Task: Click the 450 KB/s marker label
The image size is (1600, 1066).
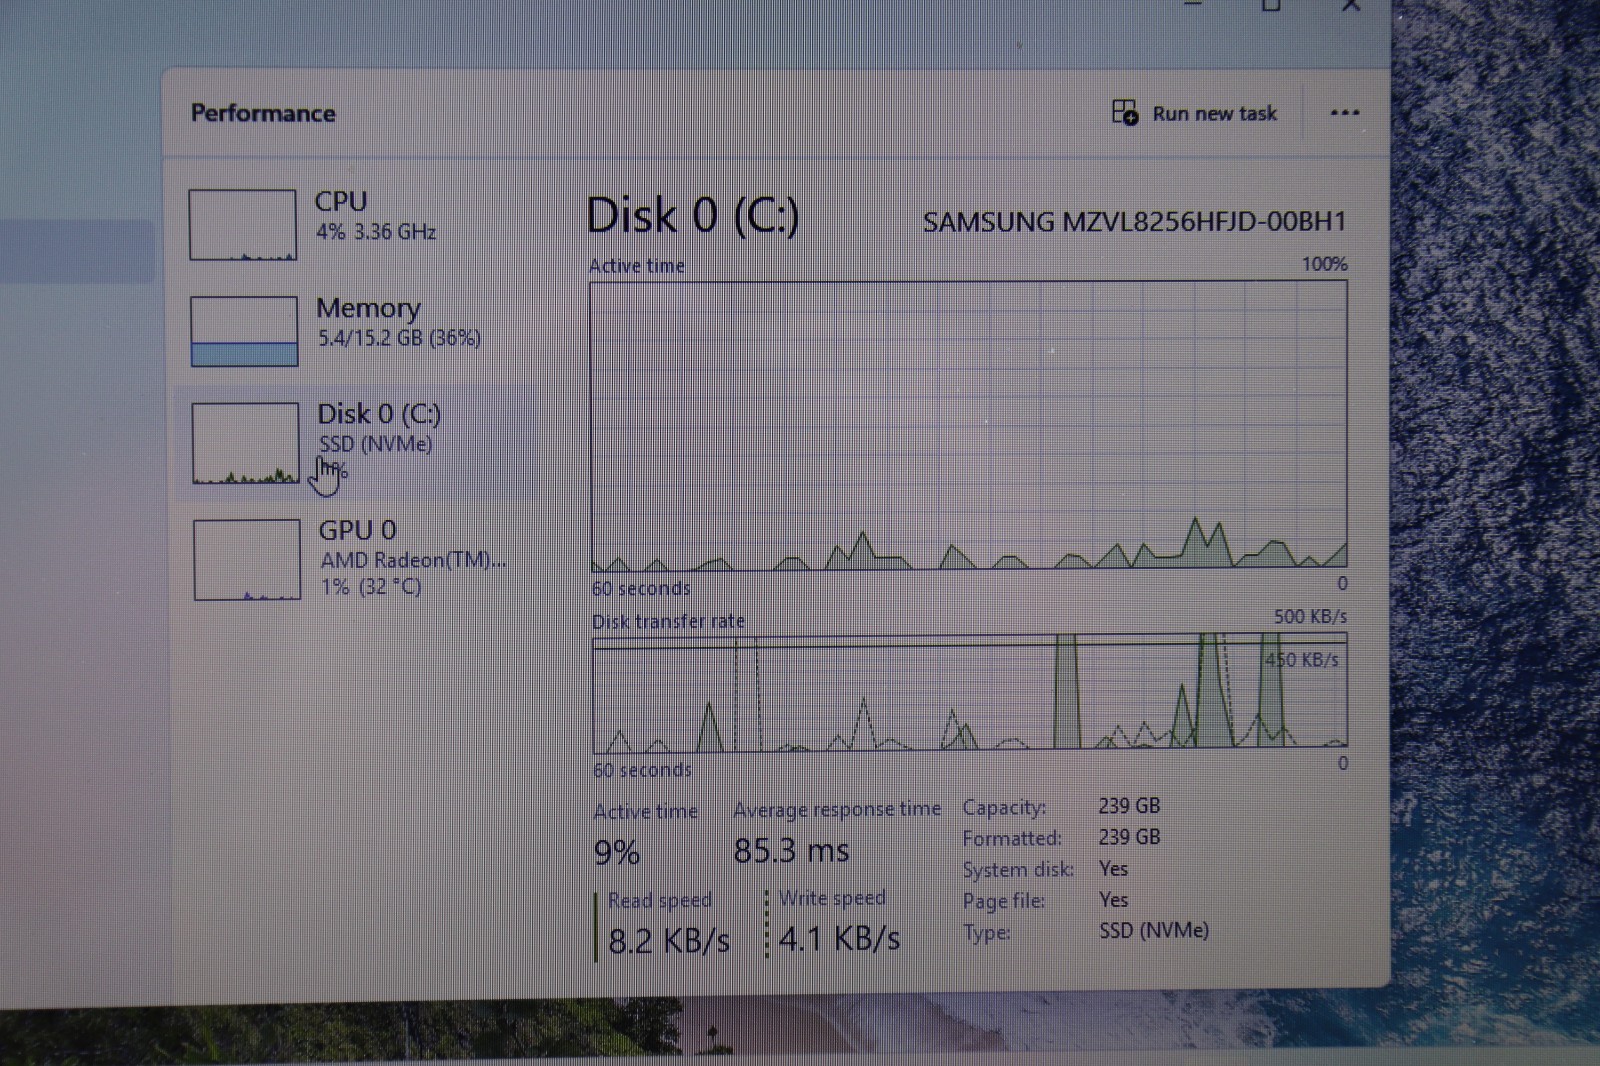Action: point(1301,660)
